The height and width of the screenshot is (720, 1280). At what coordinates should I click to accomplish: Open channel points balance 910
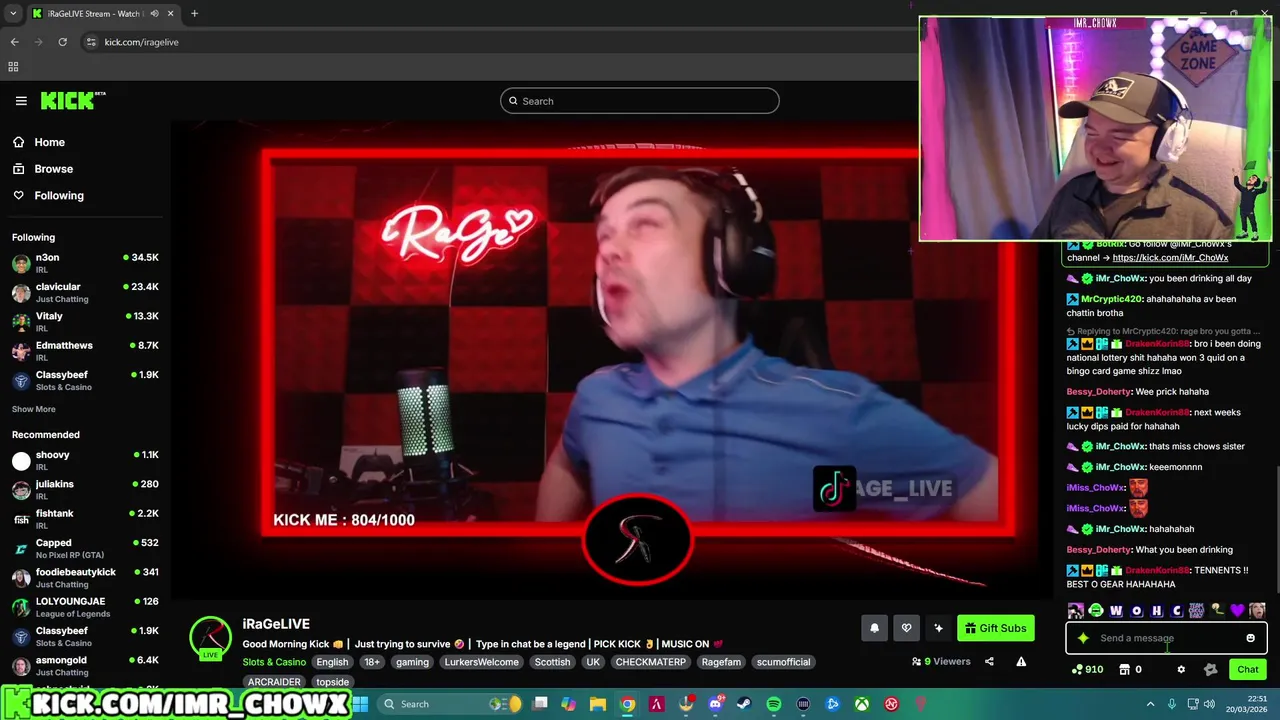pos(1087,670)
